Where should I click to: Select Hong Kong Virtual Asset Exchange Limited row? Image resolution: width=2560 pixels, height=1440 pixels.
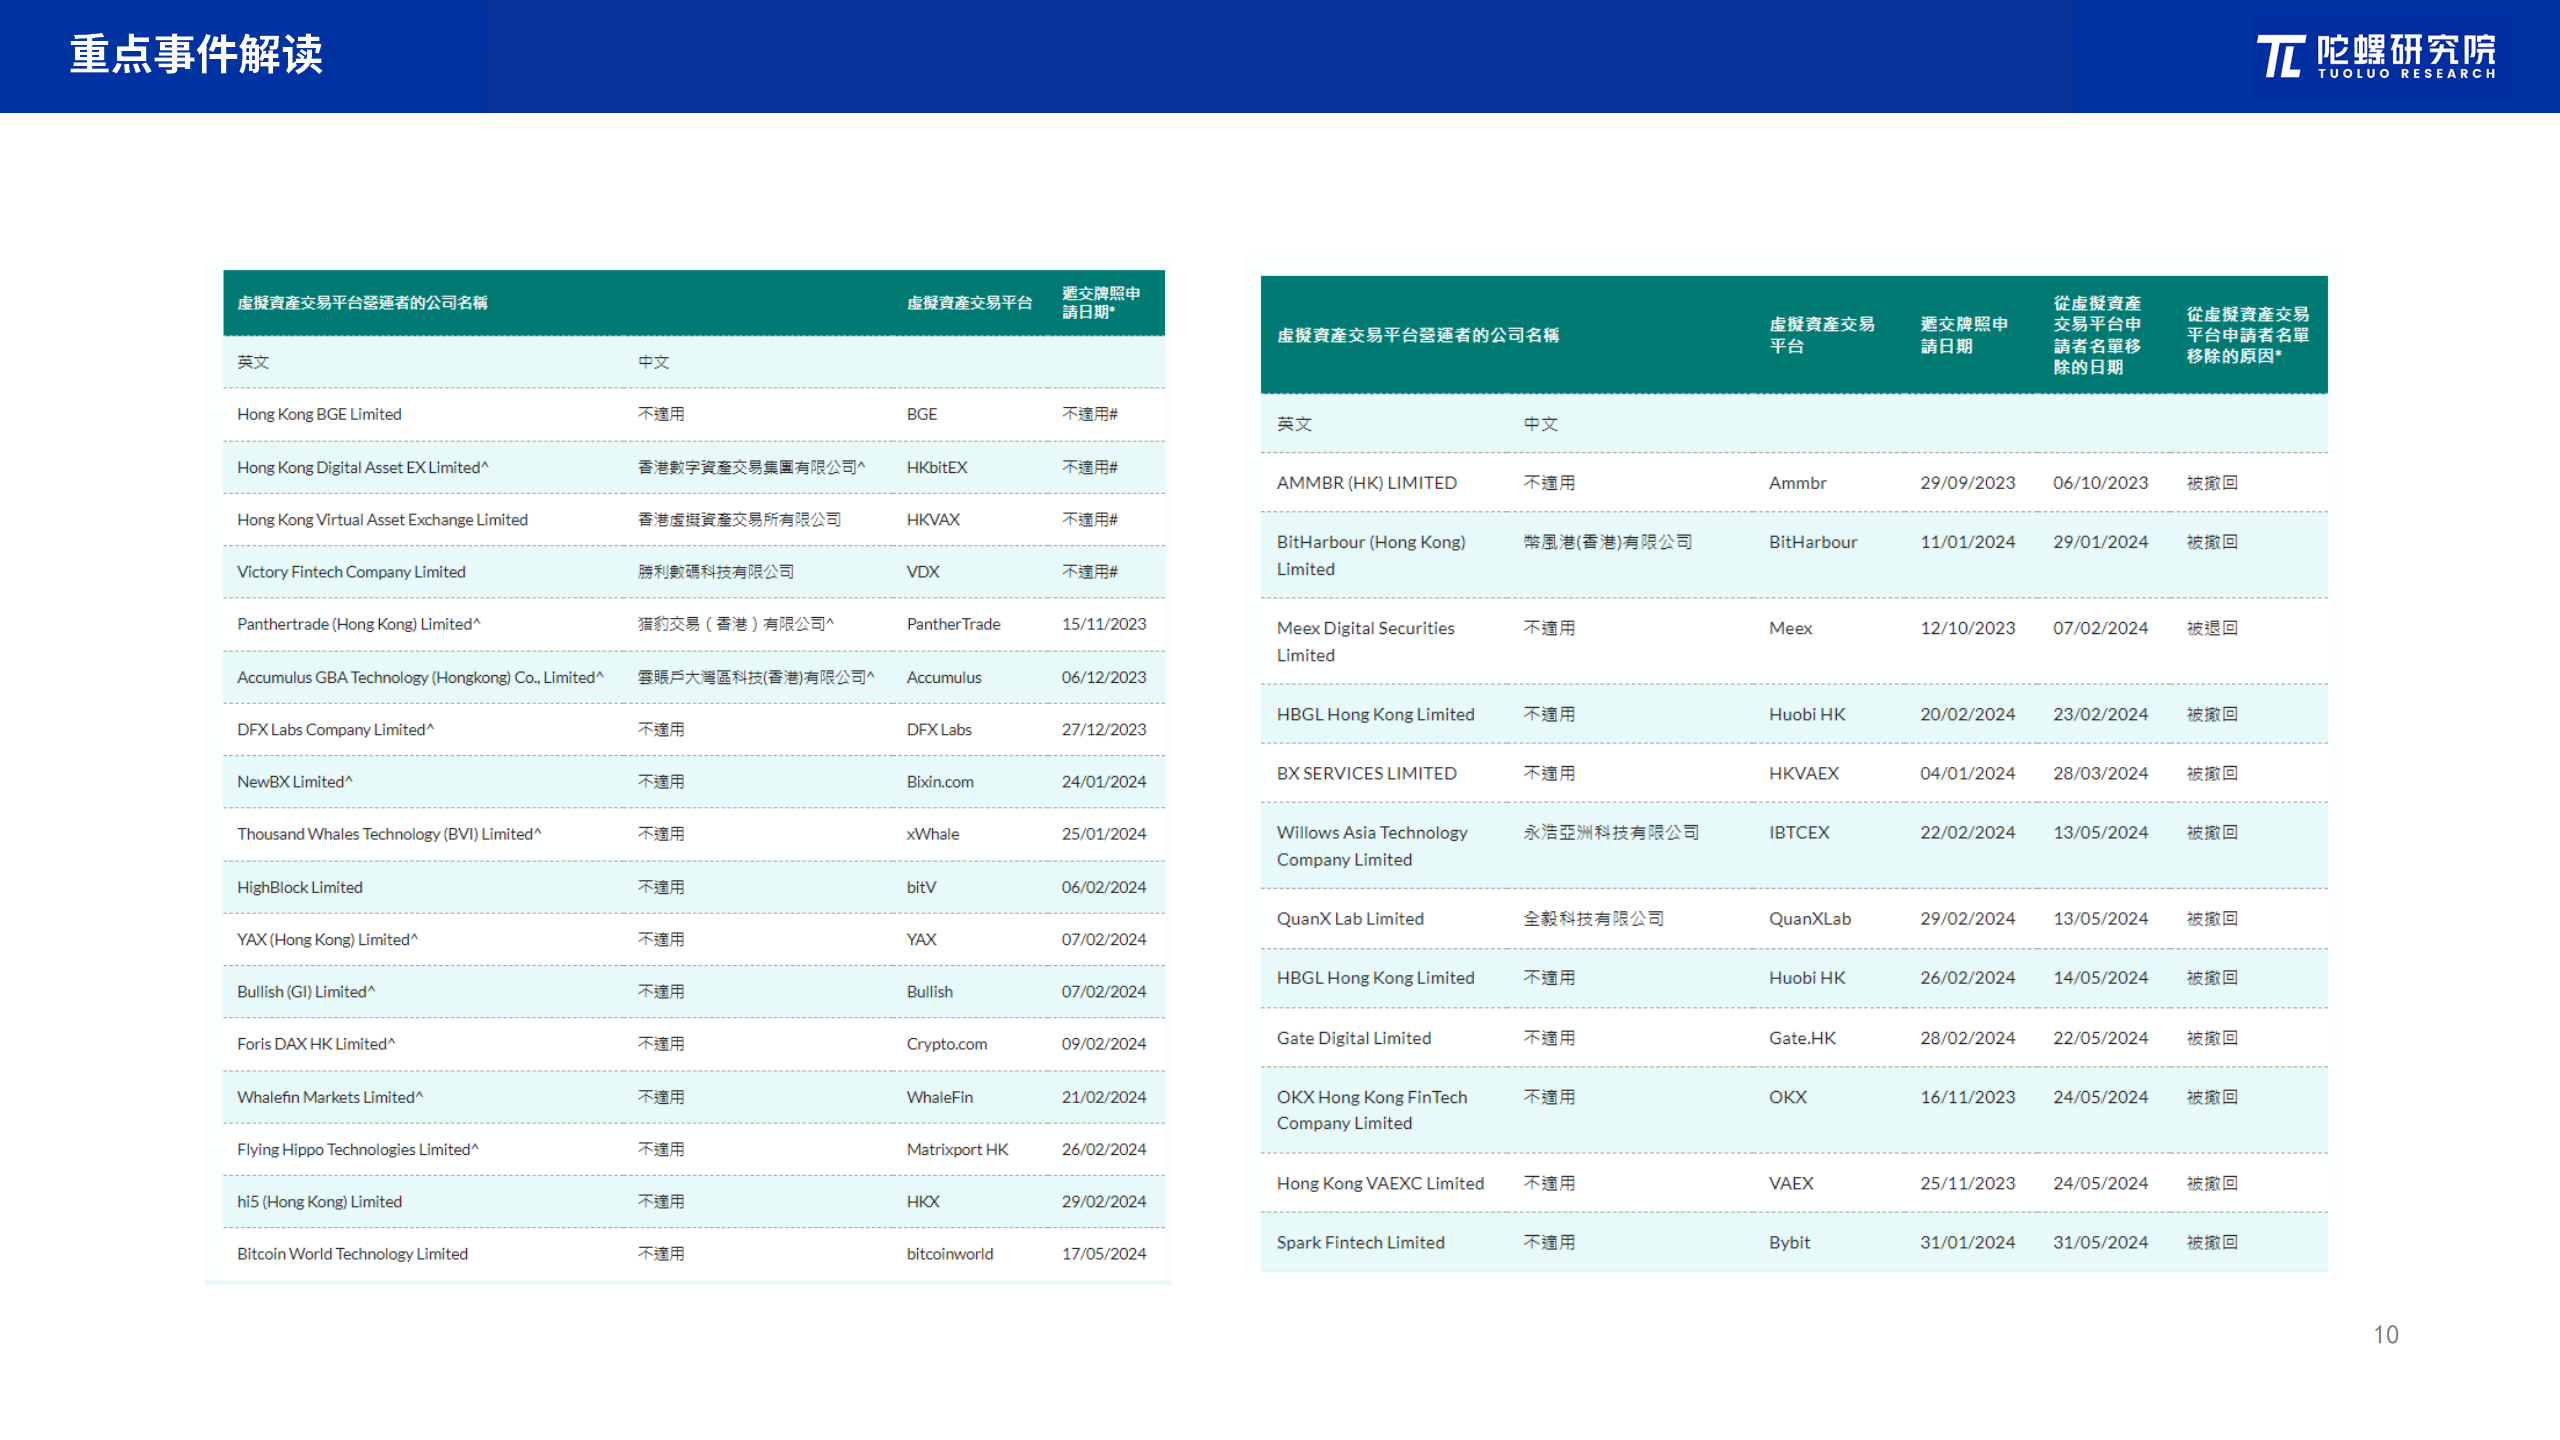point(382,520)
